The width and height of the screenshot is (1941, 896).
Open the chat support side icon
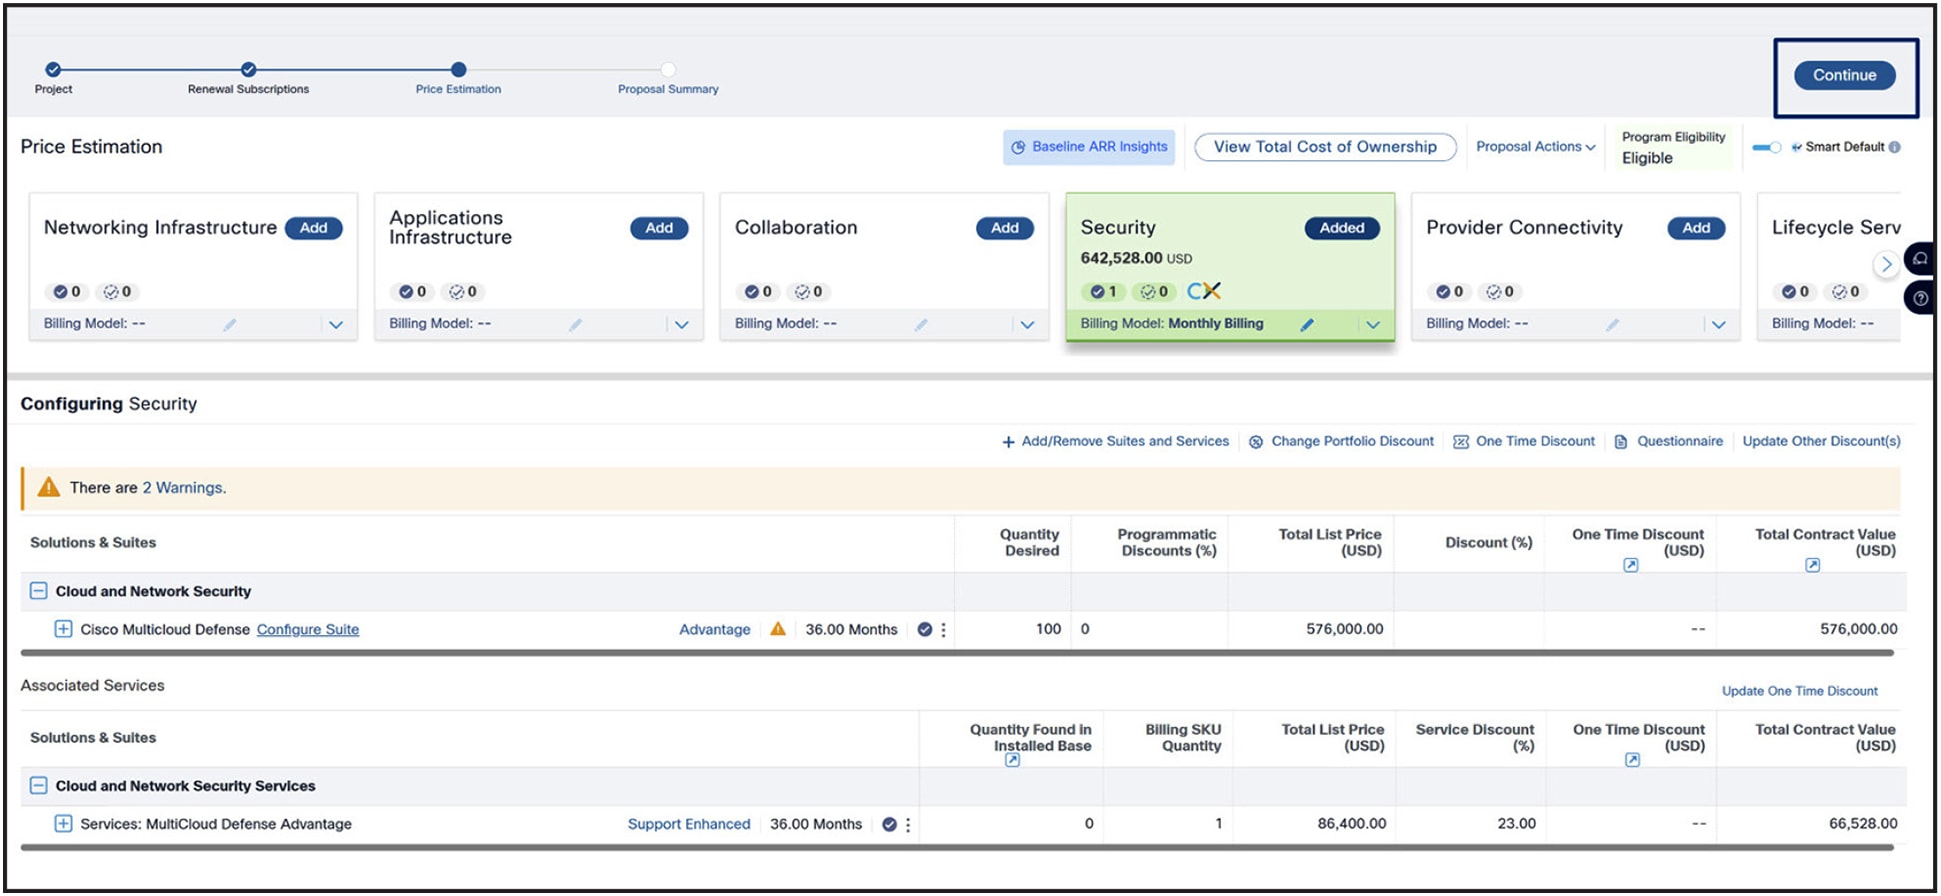(x=1920, y=259)
